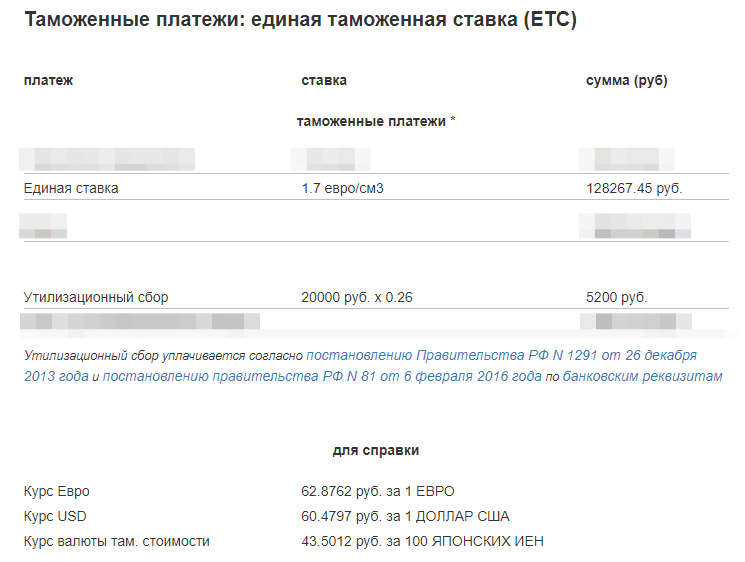Click the 20000 руб. x 0.26 rate
The image size is (745, 562).
[357, 297]
